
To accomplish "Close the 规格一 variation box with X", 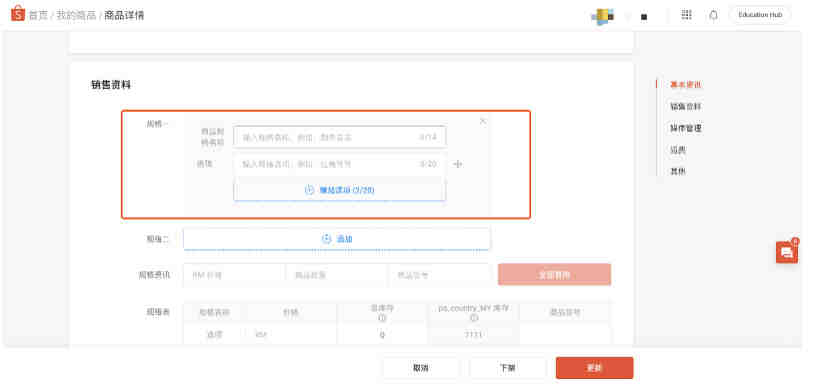I will click(483, 121).
